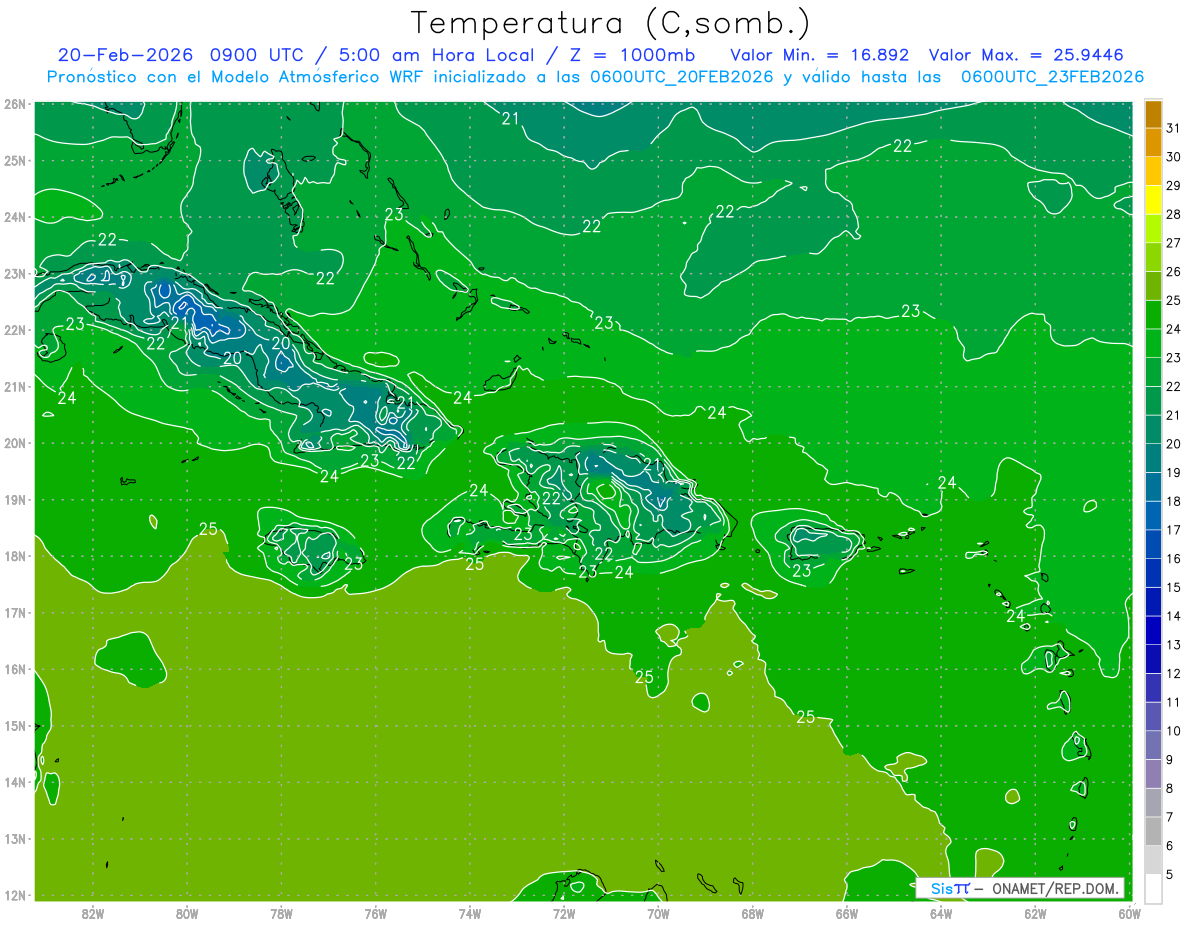The image size is (1200, 927).
Task: Click the color scale label "17"
Action: point(1173,530)
